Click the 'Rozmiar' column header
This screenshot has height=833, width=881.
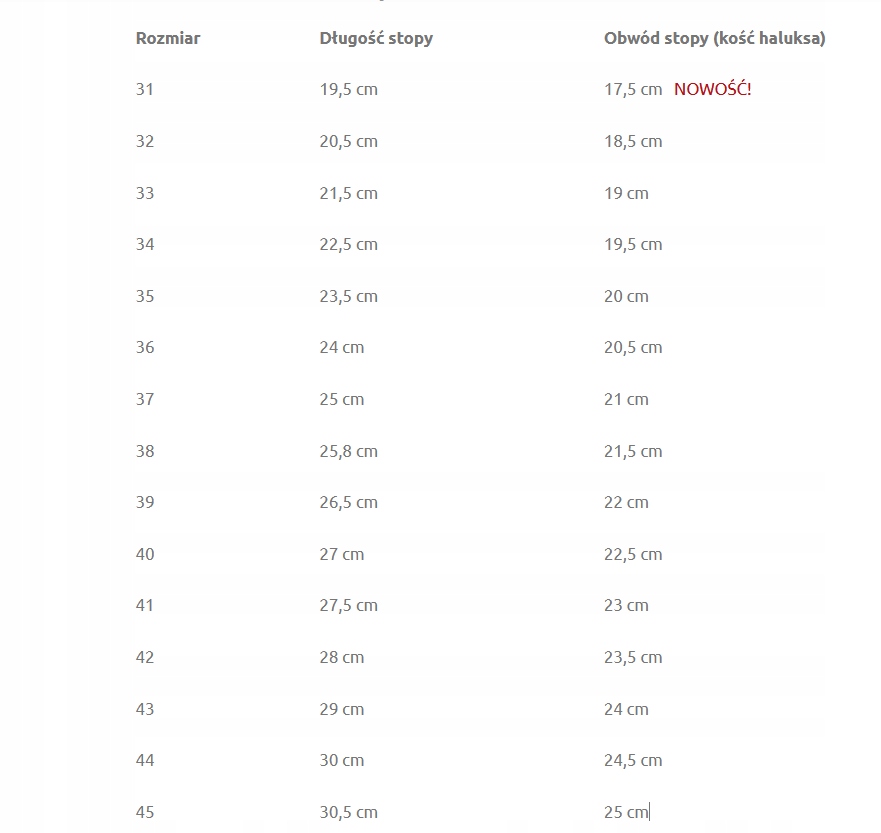point(168,39)
